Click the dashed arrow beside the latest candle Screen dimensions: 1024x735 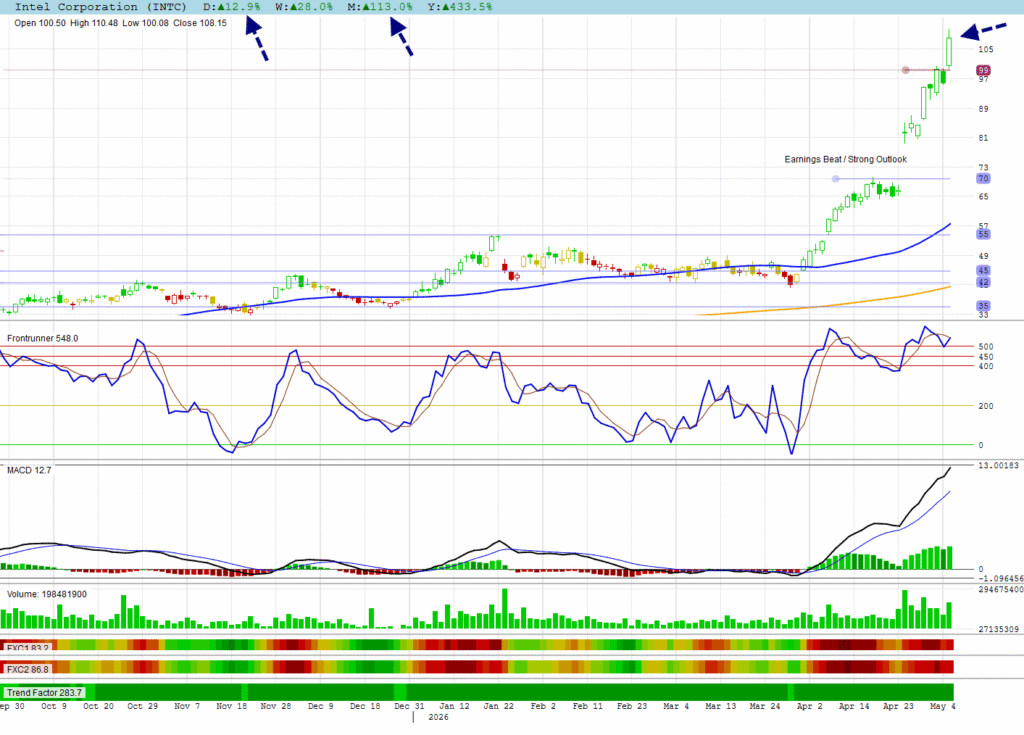pyautogui.click(x=984, y=31)
